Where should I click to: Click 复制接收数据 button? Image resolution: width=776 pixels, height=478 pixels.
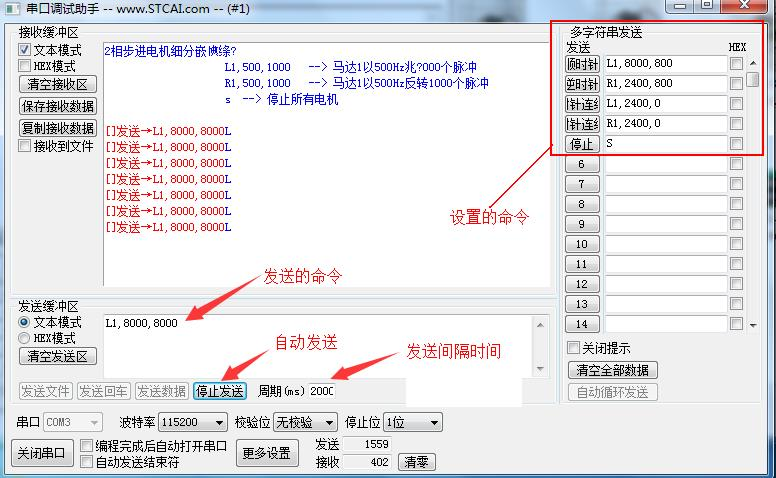tap(58, 128)
